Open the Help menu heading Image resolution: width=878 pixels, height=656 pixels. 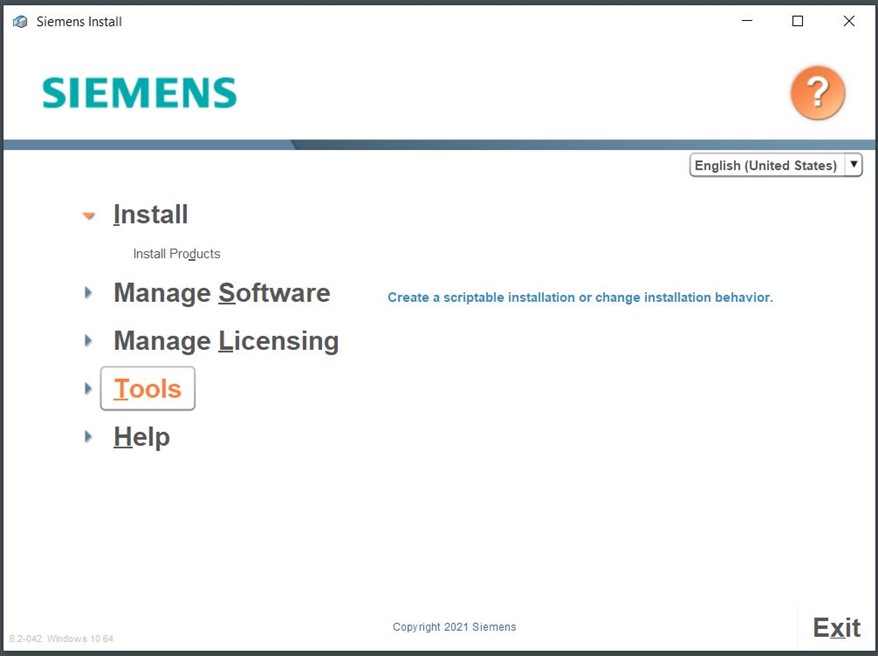pyautogui.click(x=142, y=437)
